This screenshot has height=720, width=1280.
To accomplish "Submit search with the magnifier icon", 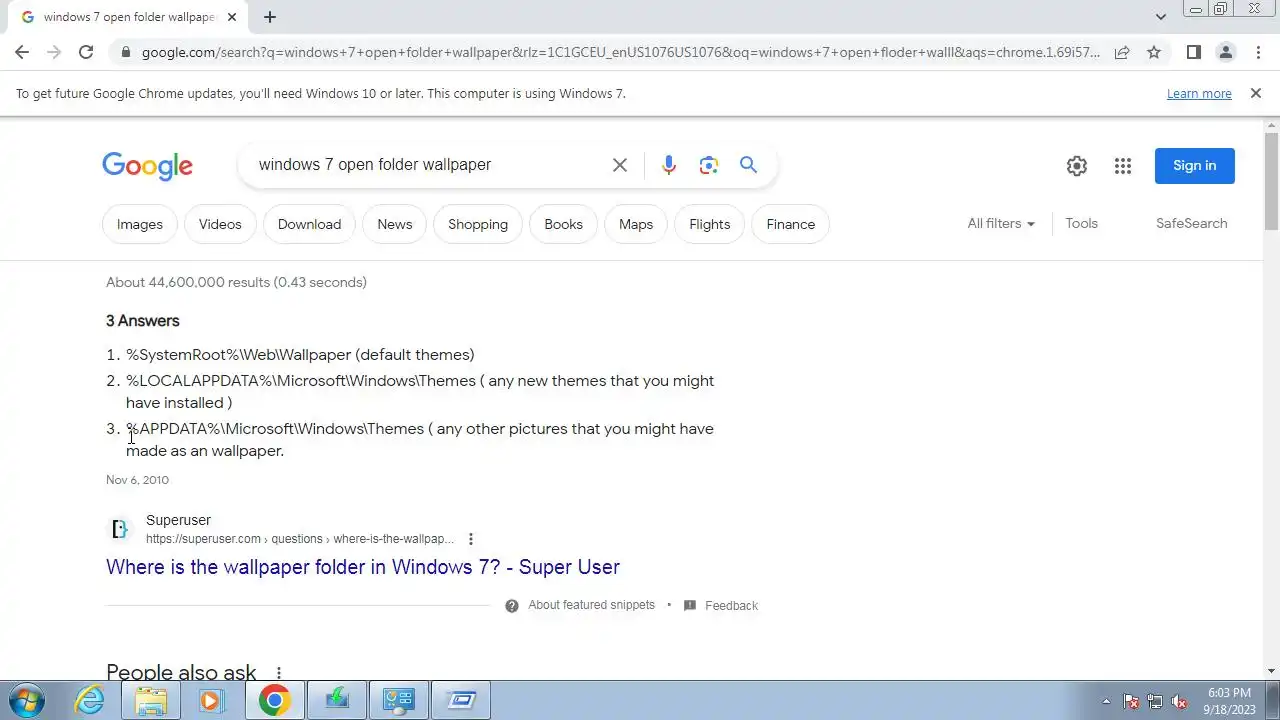I will 748,165.
